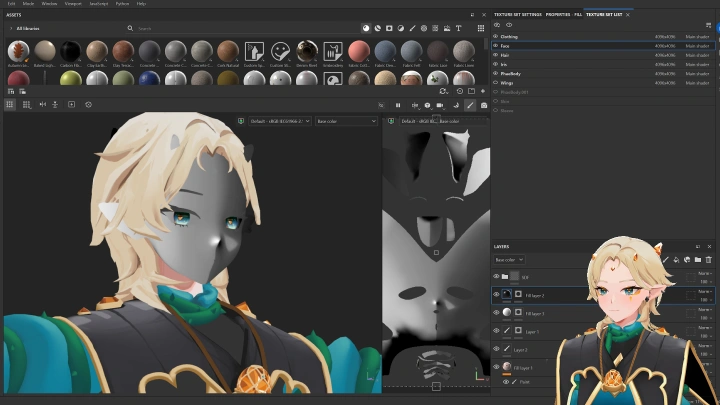Open the Python menu

[122, 3]
